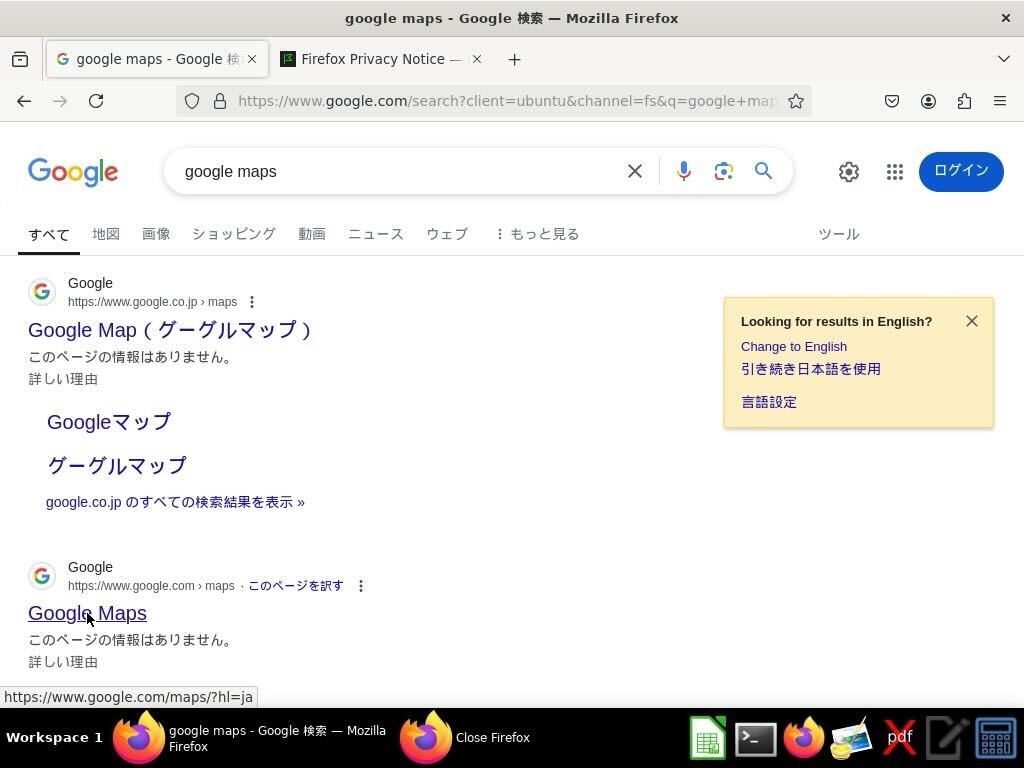
Task: Launch the spreadsheet app from the taskbar
Action: click(708, 738)
